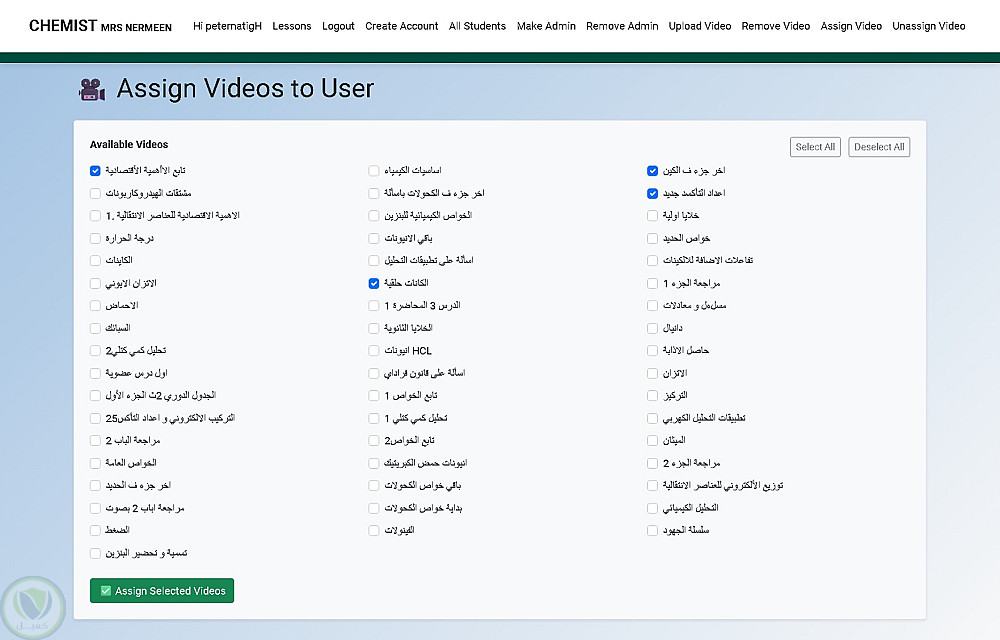Check the تابع الخواص2 video box
This screenshot has height=640, width=1000.
374,440
